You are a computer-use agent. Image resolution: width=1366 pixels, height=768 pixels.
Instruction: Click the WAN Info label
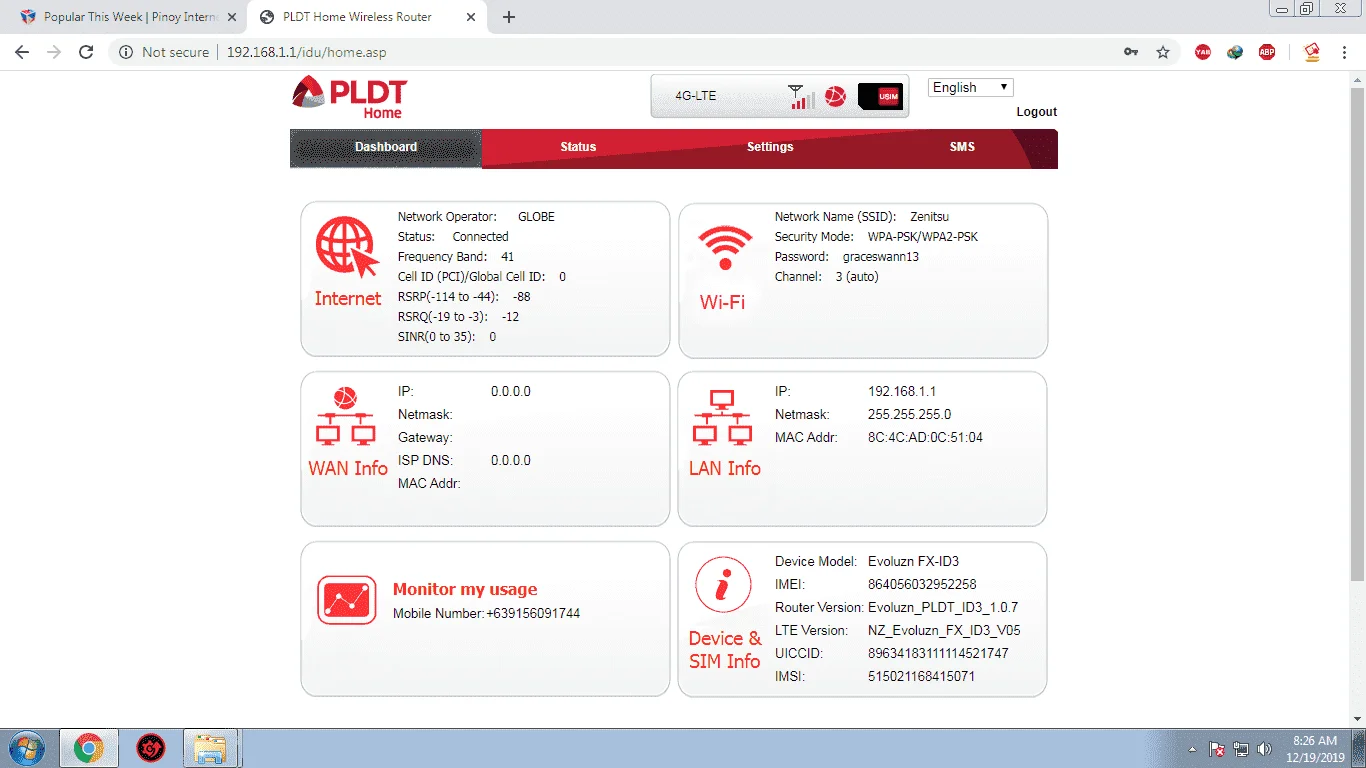(348, 468)
